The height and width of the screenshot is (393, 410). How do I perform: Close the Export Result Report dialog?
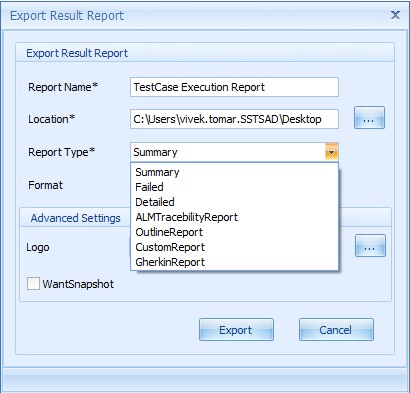point(395,15)
